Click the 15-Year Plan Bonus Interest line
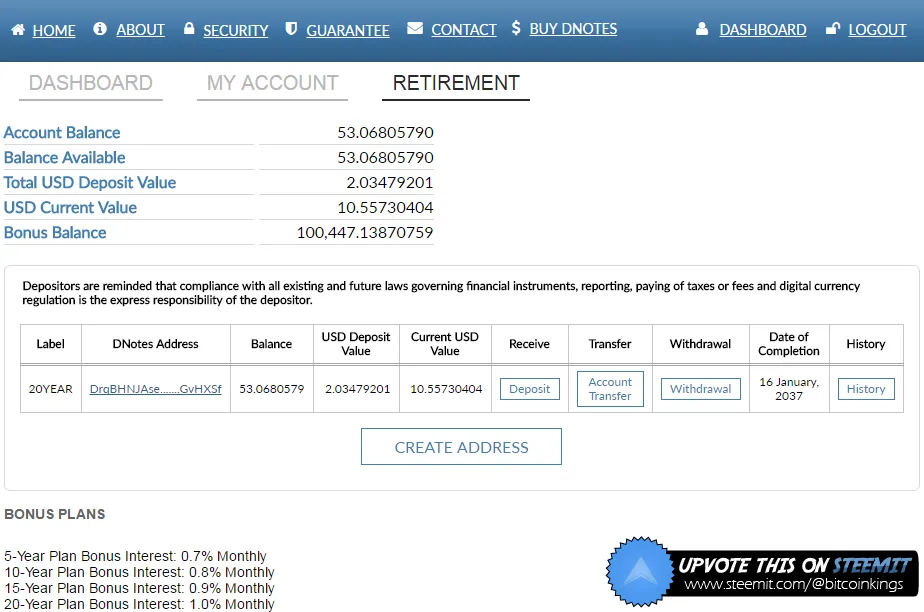924x612 pixels. tap(140, 588)
